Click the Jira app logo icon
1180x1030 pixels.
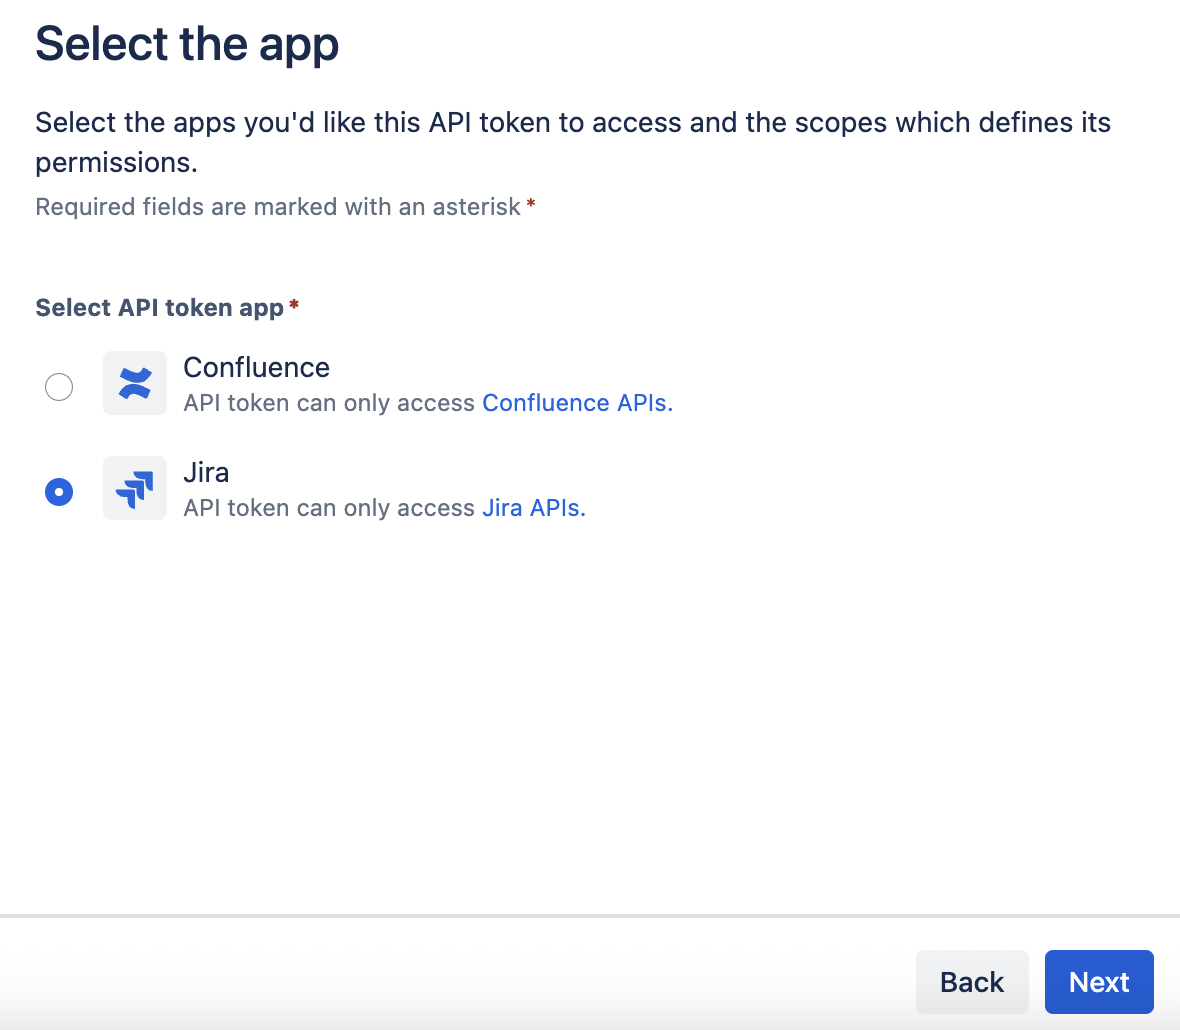coord(135,488)
